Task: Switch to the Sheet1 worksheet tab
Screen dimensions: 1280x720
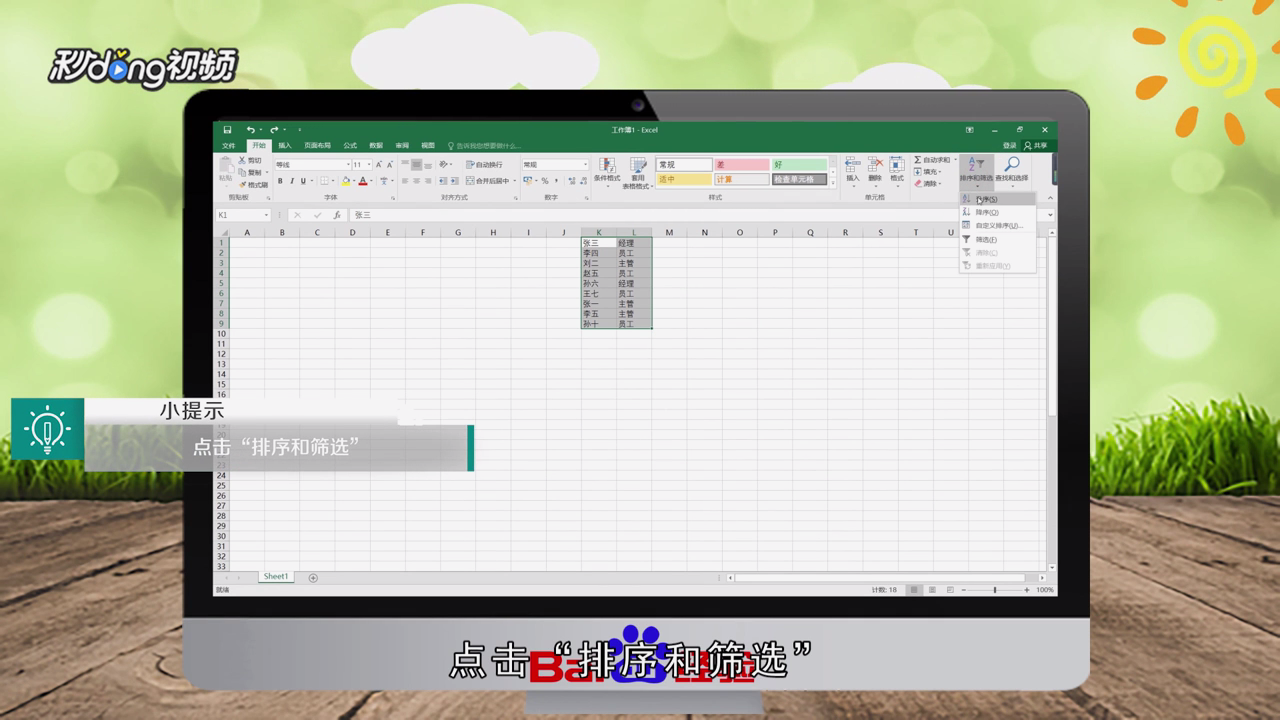Action: pos(275,577)
